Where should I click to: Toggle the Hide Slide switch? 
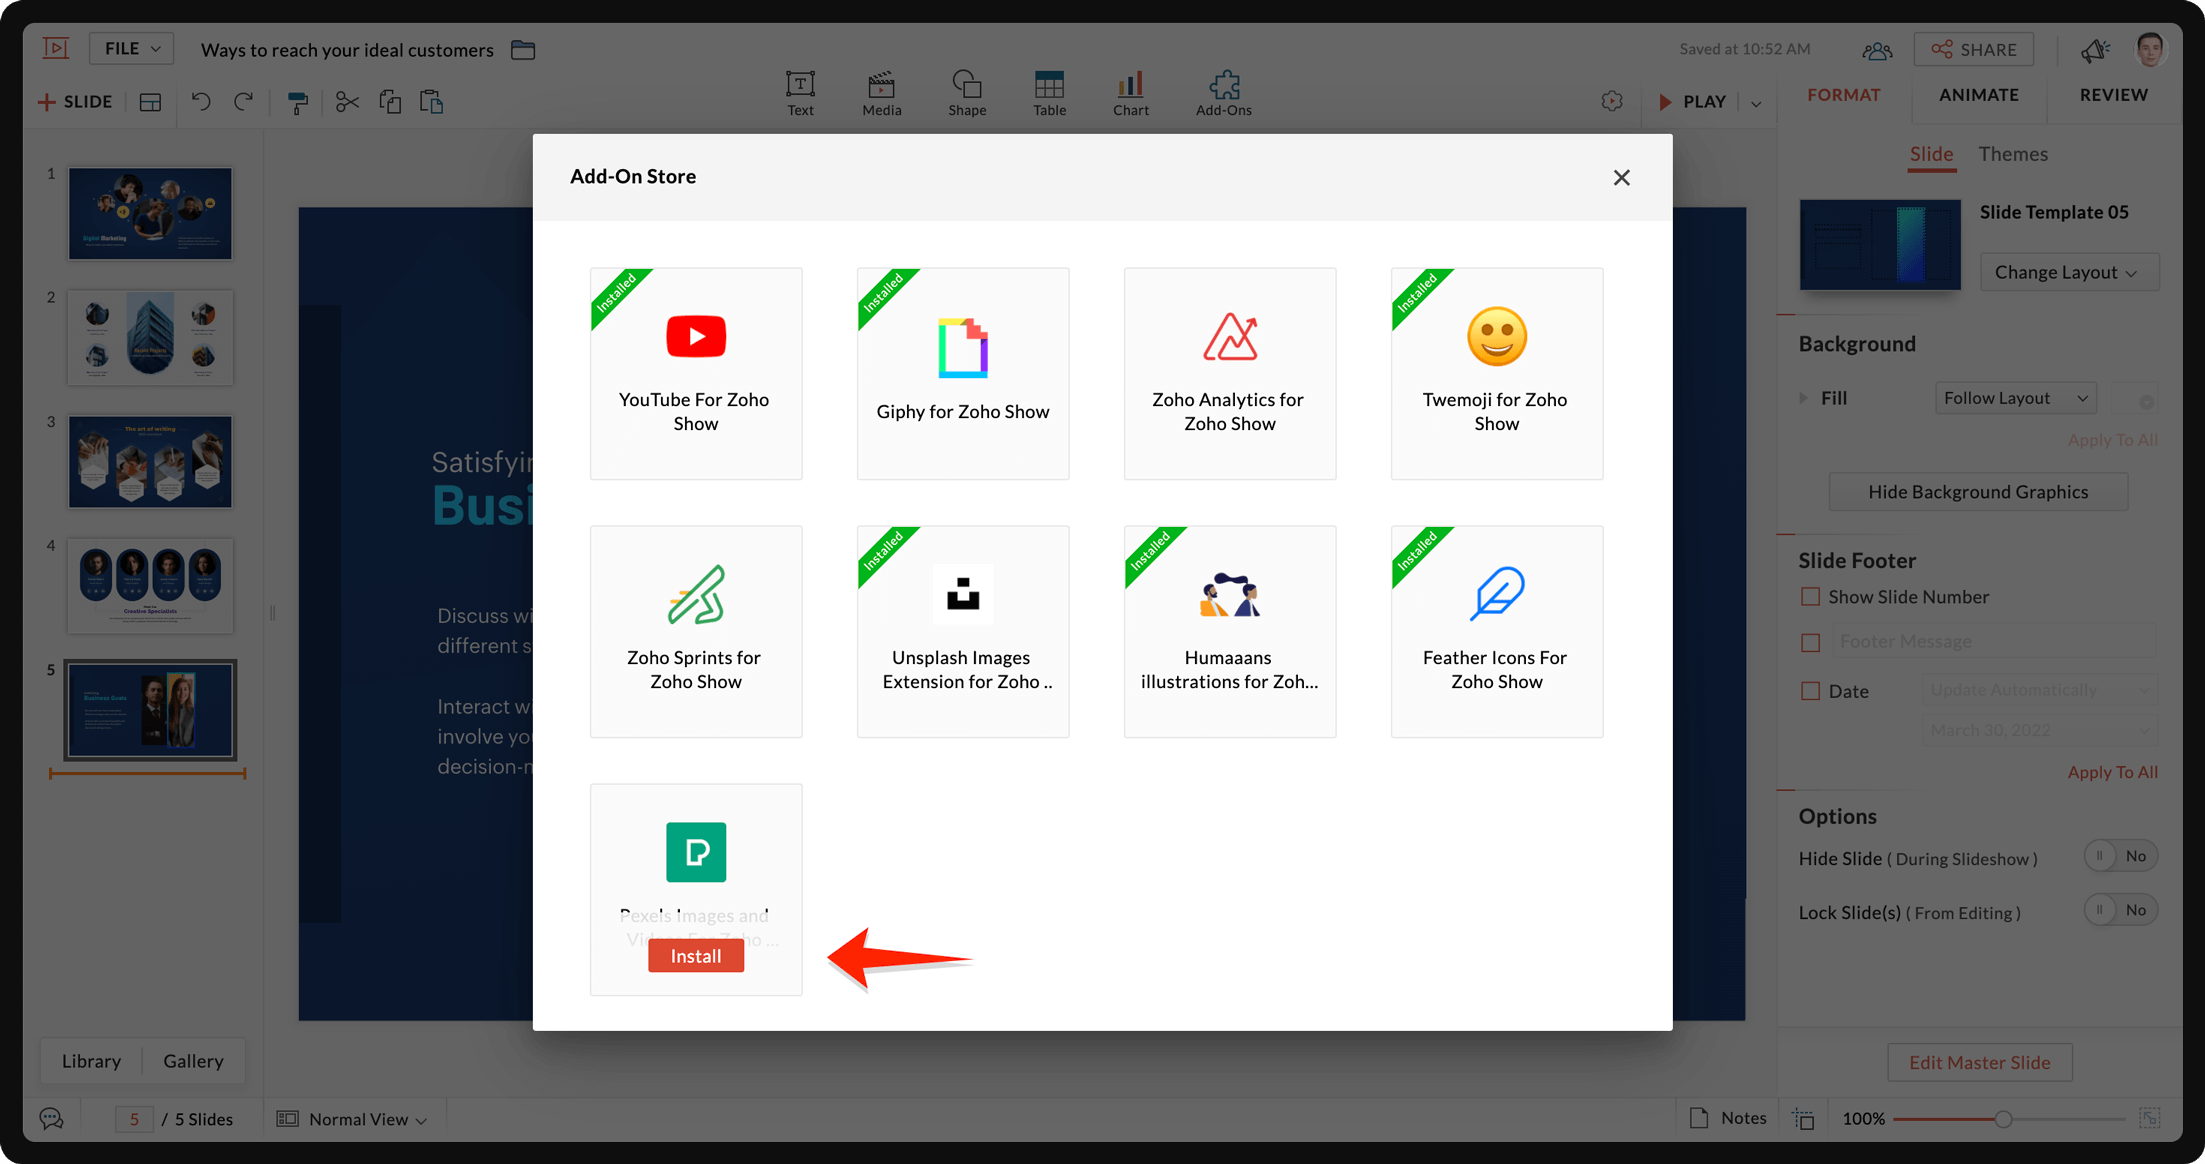click(x=2120, y=856)
